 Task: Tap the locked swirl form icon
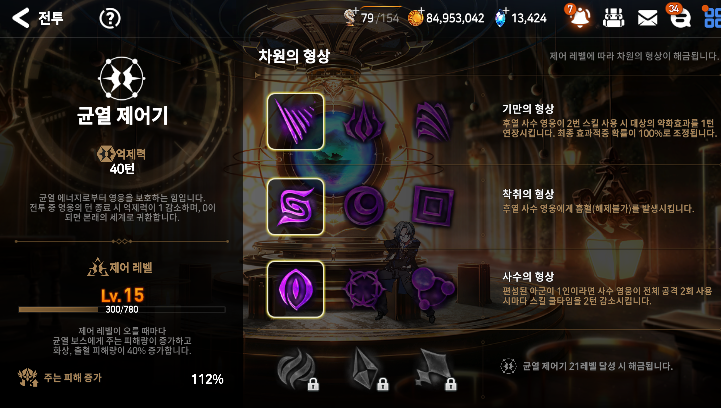[x=298, y=369]
